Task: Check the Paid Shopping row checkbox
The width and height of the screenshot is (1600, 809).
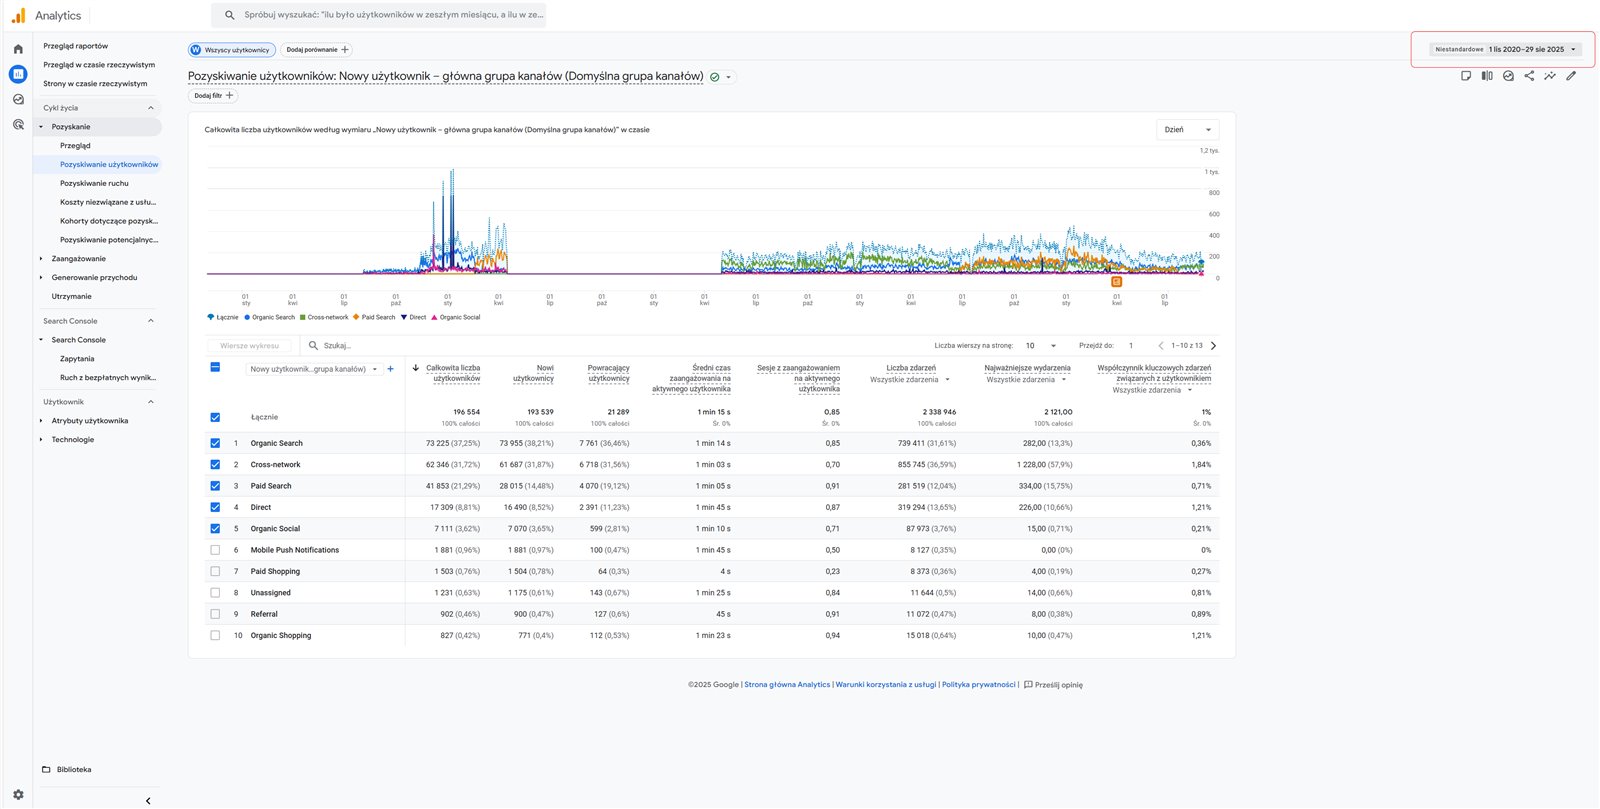Action: (215, 571)
